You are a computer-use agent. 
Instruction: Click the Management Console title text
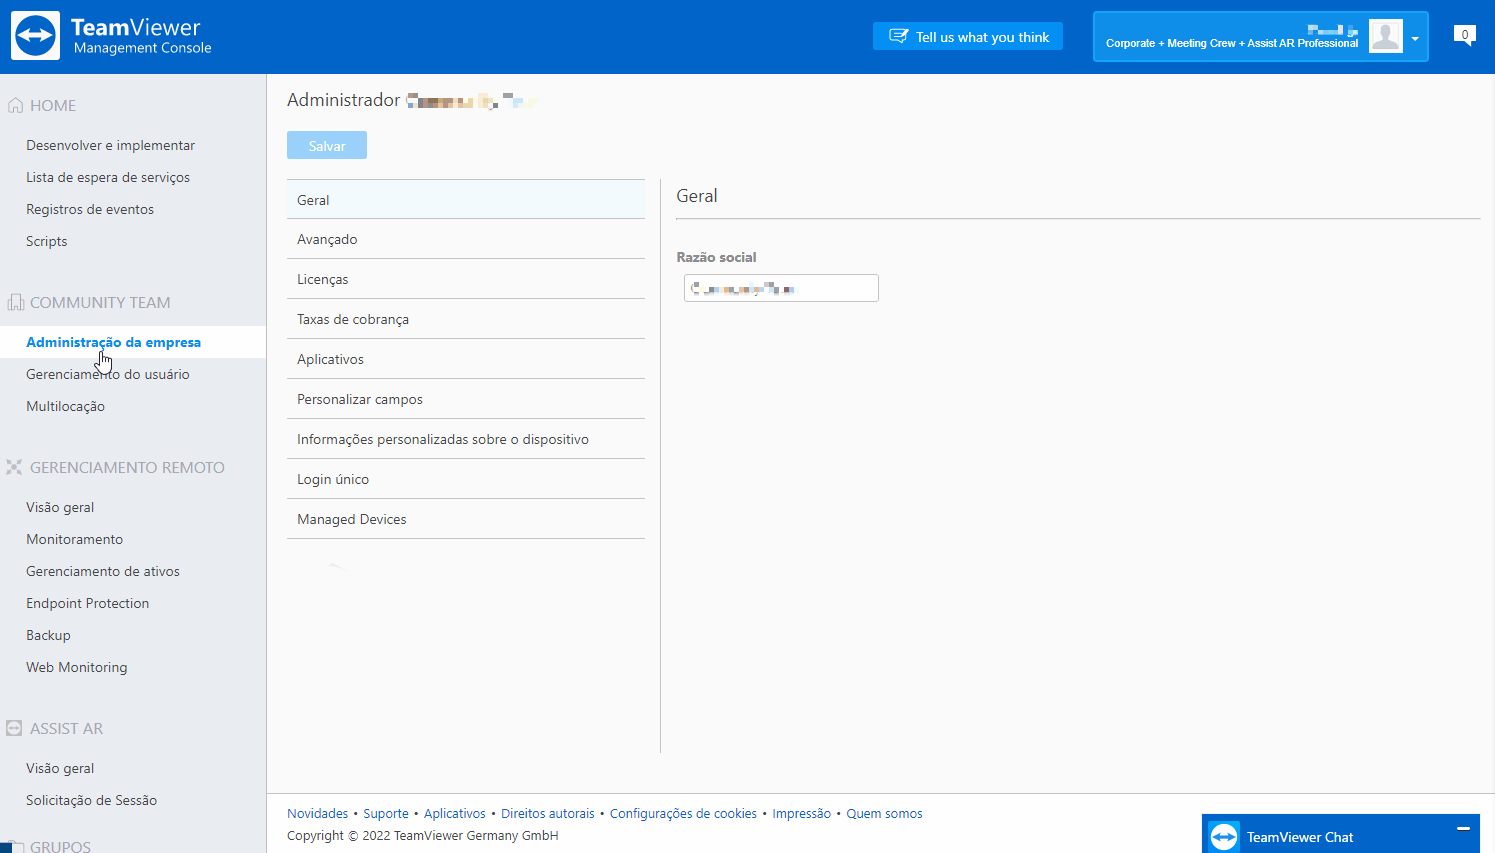pos(143,48)
